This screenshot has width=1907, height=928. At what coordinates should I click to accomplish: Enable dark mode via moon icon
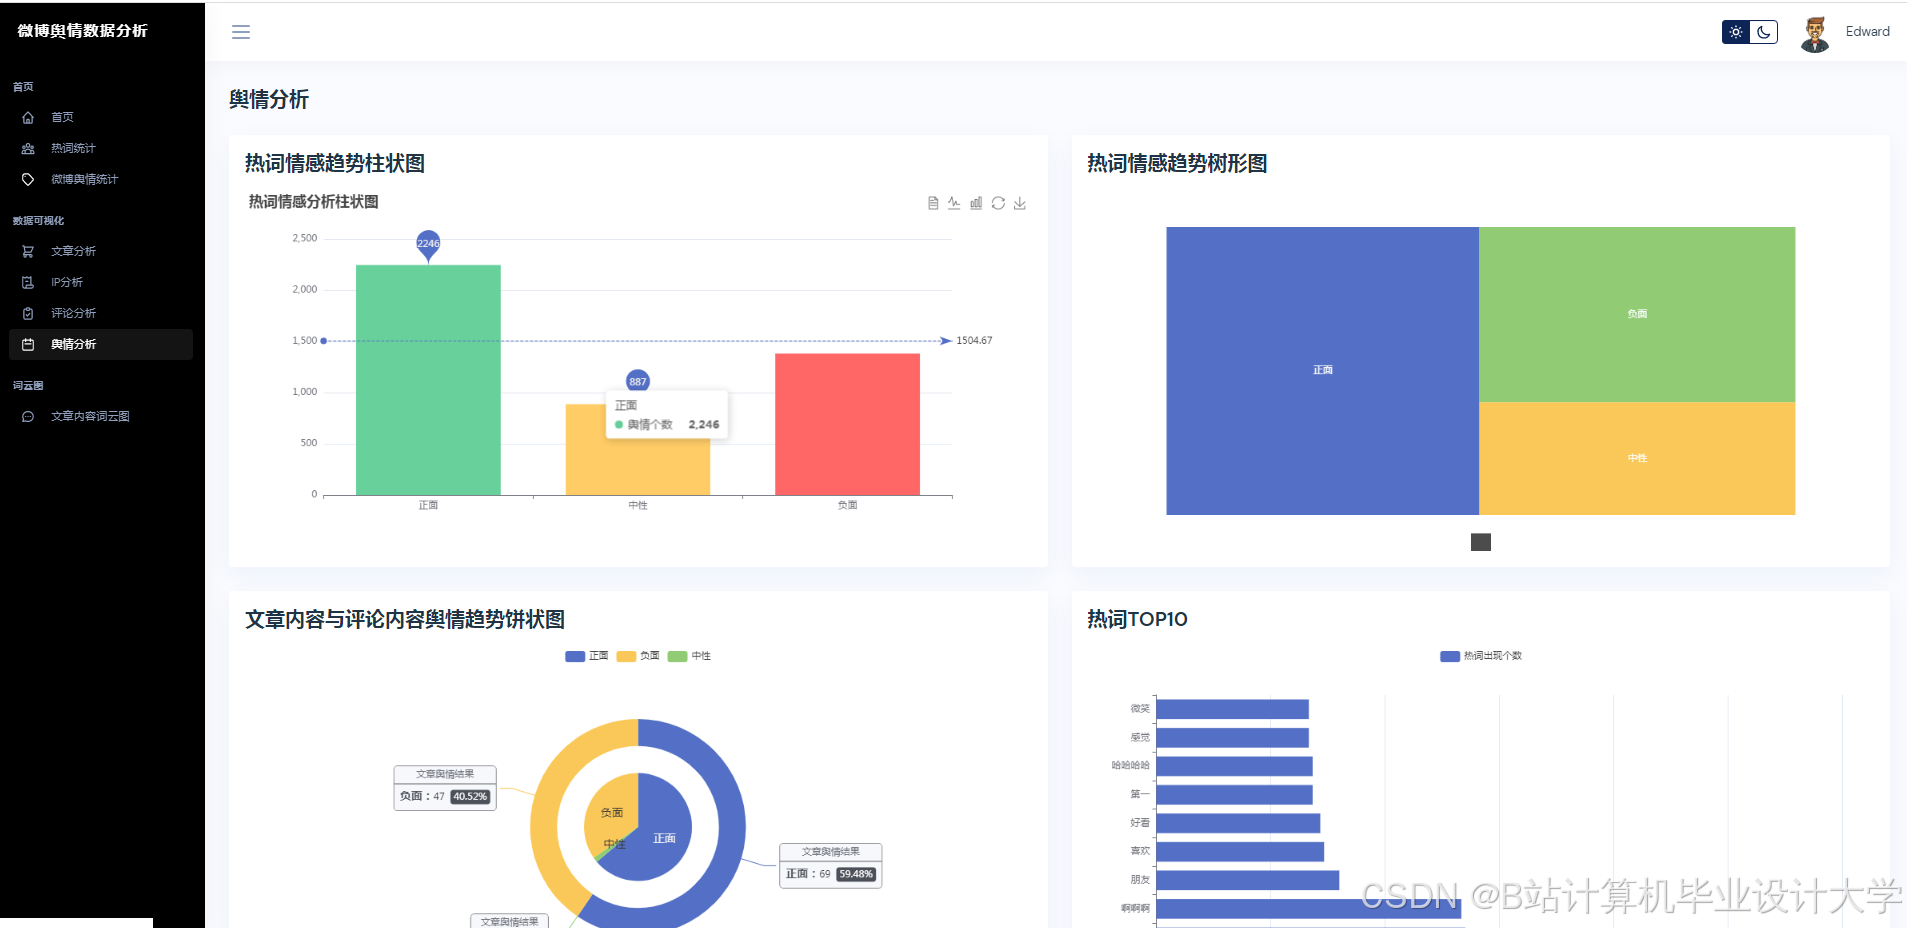(x=1762, y=31)
